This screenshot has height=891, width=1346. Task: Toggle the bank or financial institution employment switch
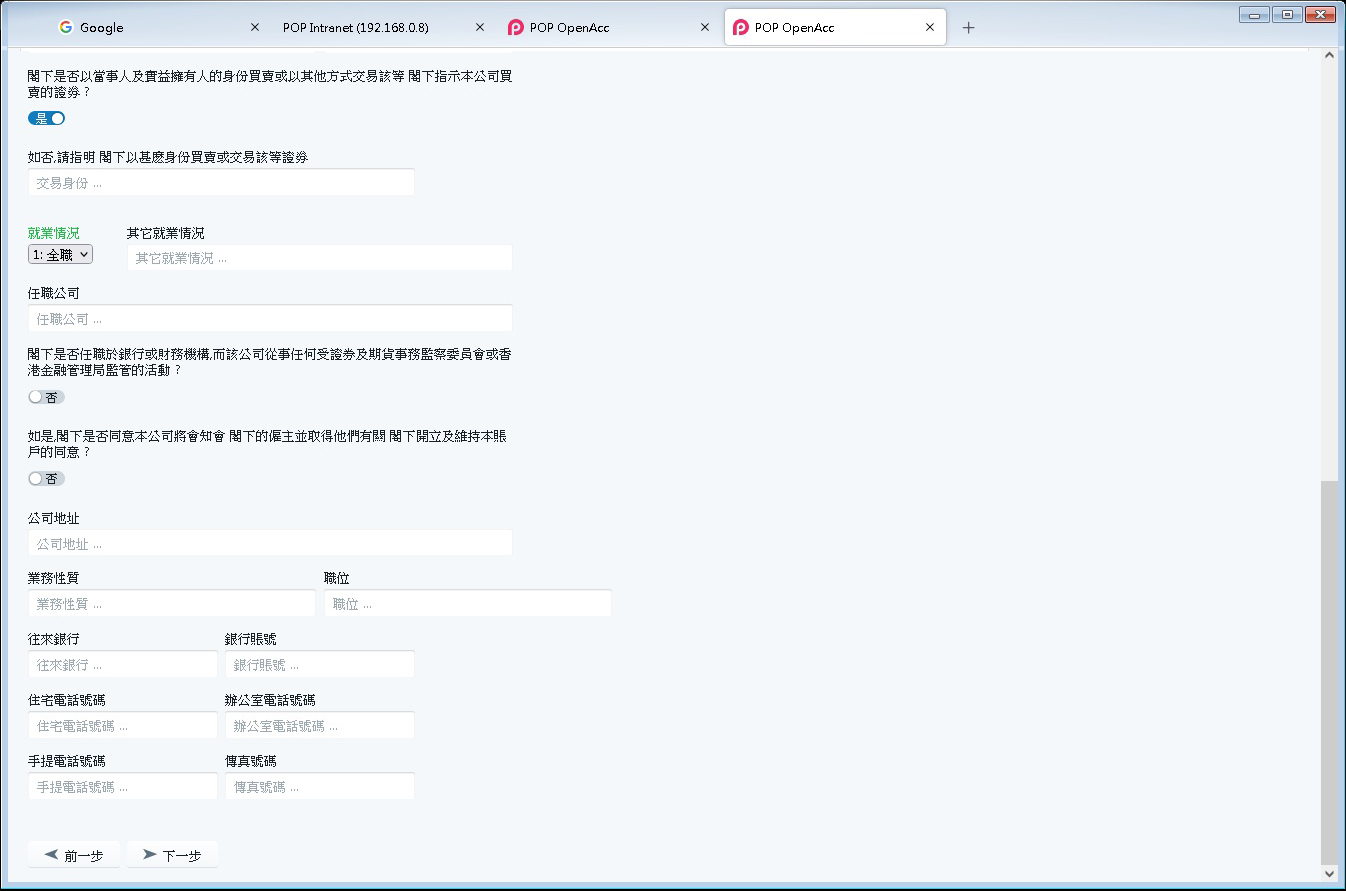coord(47,397)
